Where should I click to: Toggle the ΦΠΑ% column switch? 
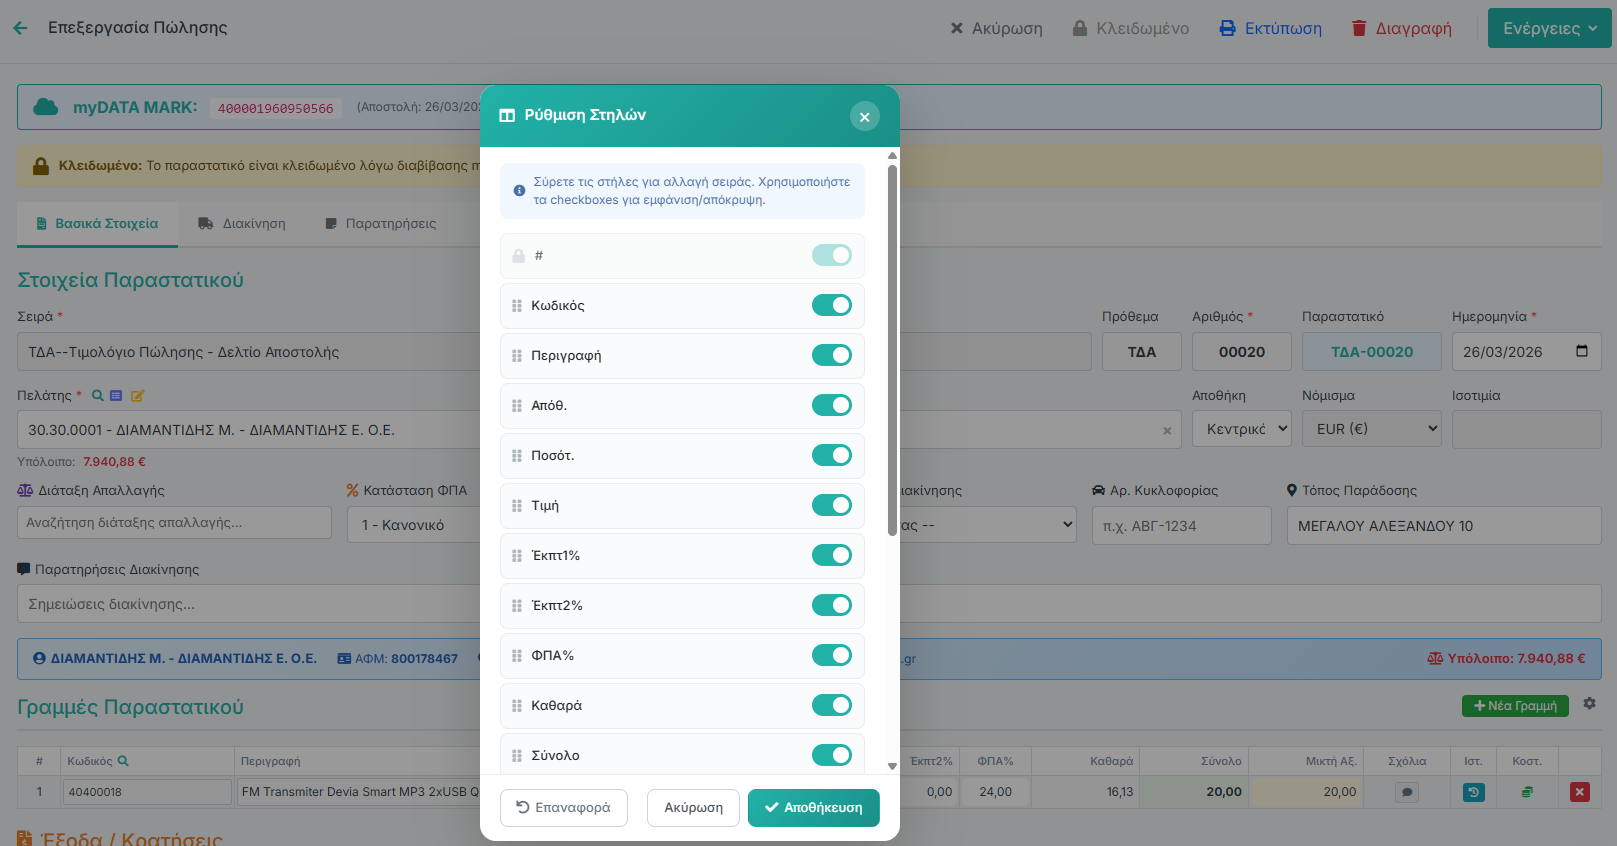click(x=832, y=655)
